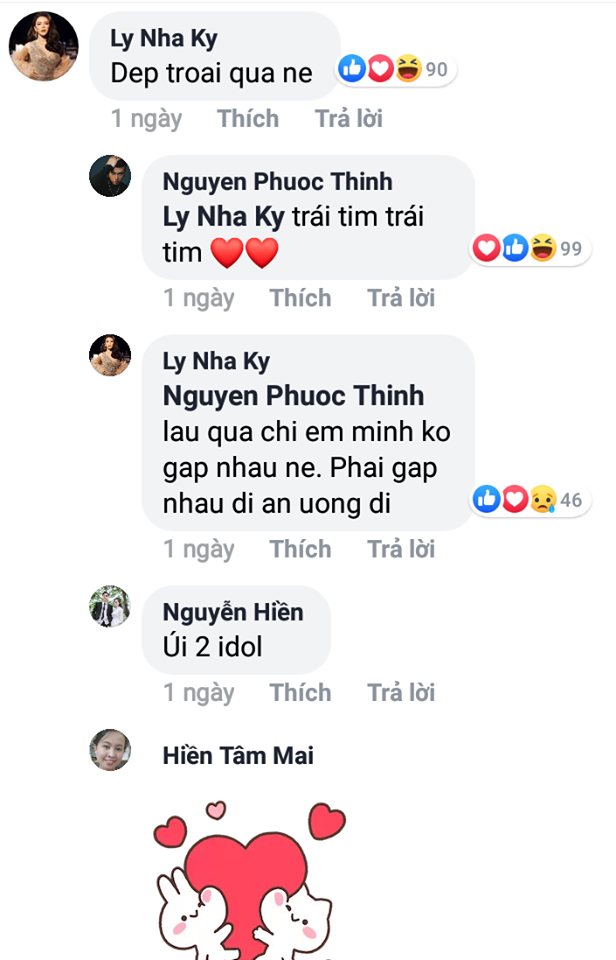View reactions showing 46 on Ly Nha Ky's reply
This screenshot has width=616, height=960.
(528, 499)
